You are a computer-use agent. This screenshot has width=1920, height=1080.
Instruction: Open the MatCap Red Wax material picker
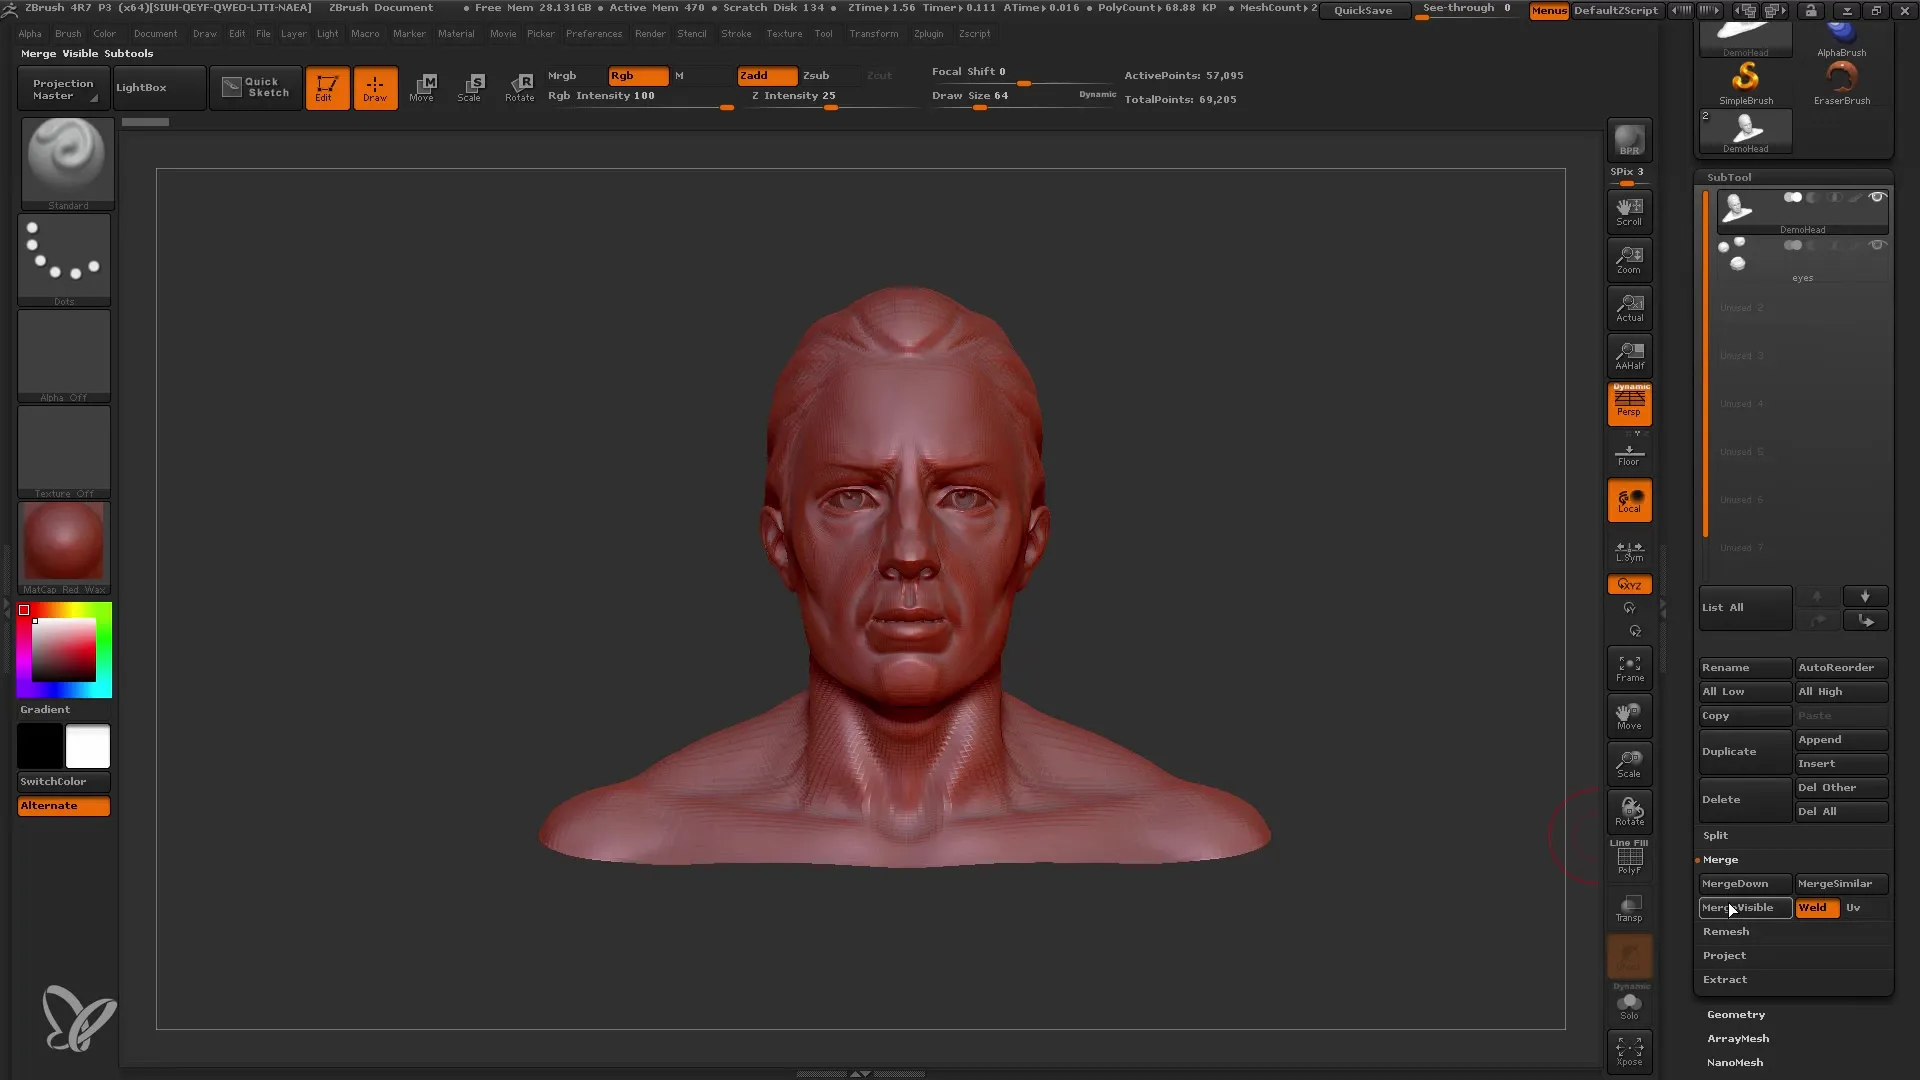(x=64, y=548)
